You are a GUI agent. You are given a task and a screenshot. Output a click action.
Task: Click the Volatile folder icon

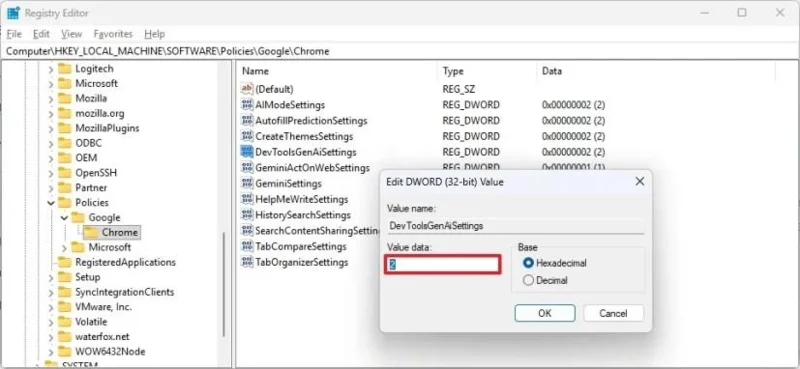coord(65,322)
